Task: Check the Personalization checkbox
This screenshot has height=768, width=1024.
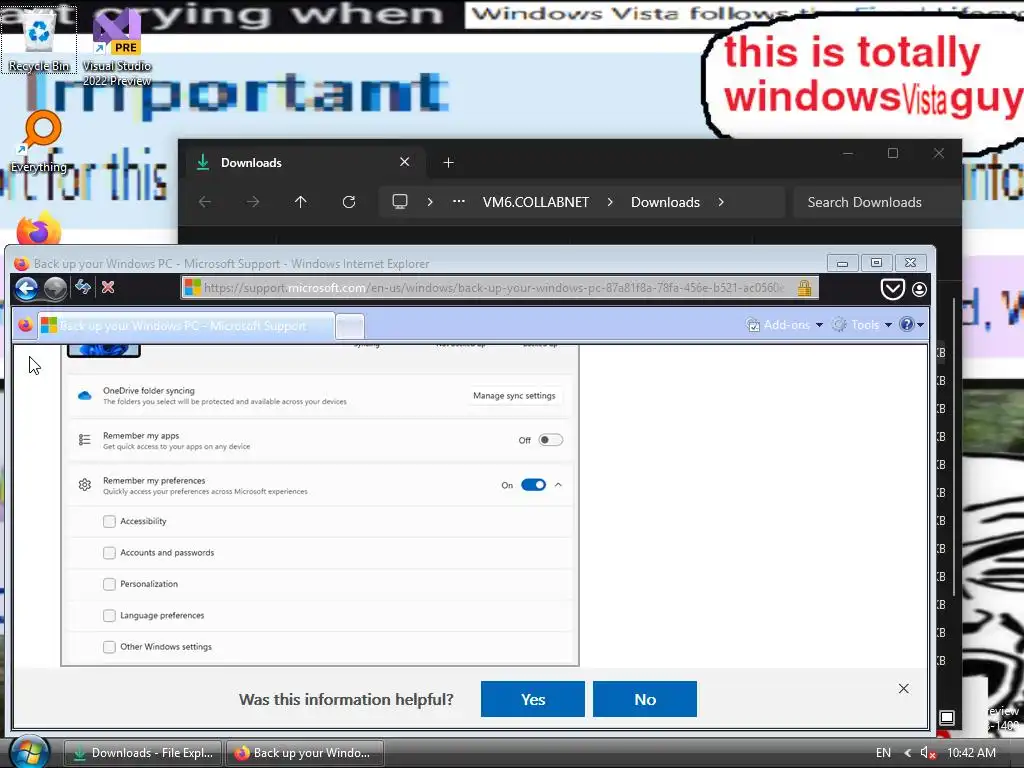Action: point(109,584)
